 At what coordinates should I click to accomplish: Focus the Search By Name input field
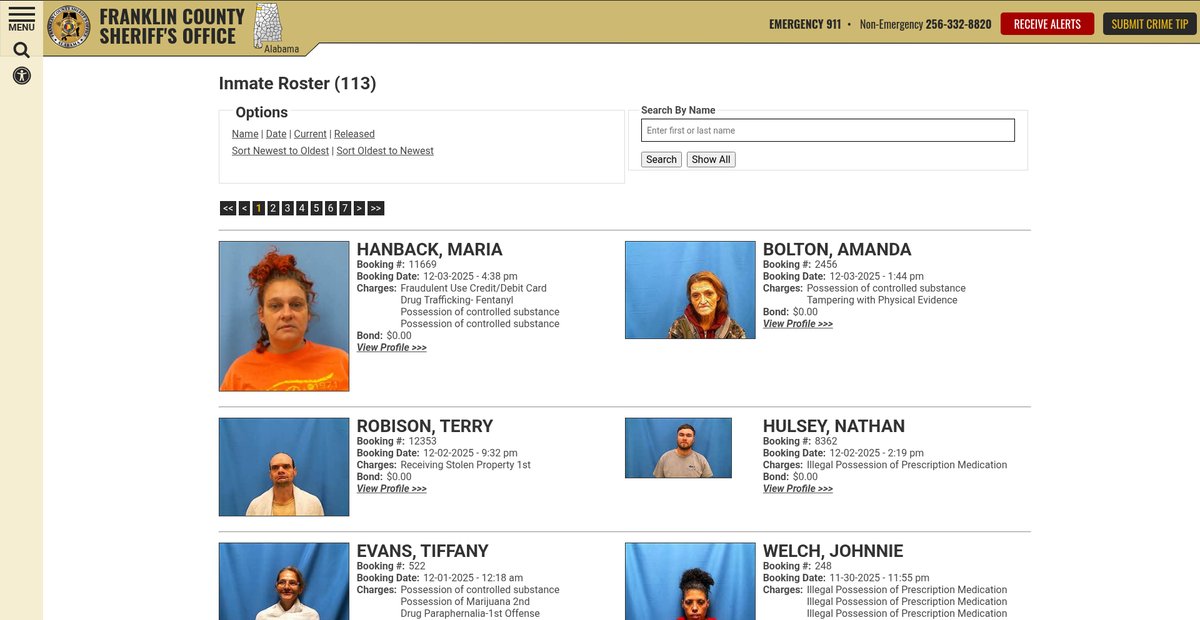click(x=828, y=130)
